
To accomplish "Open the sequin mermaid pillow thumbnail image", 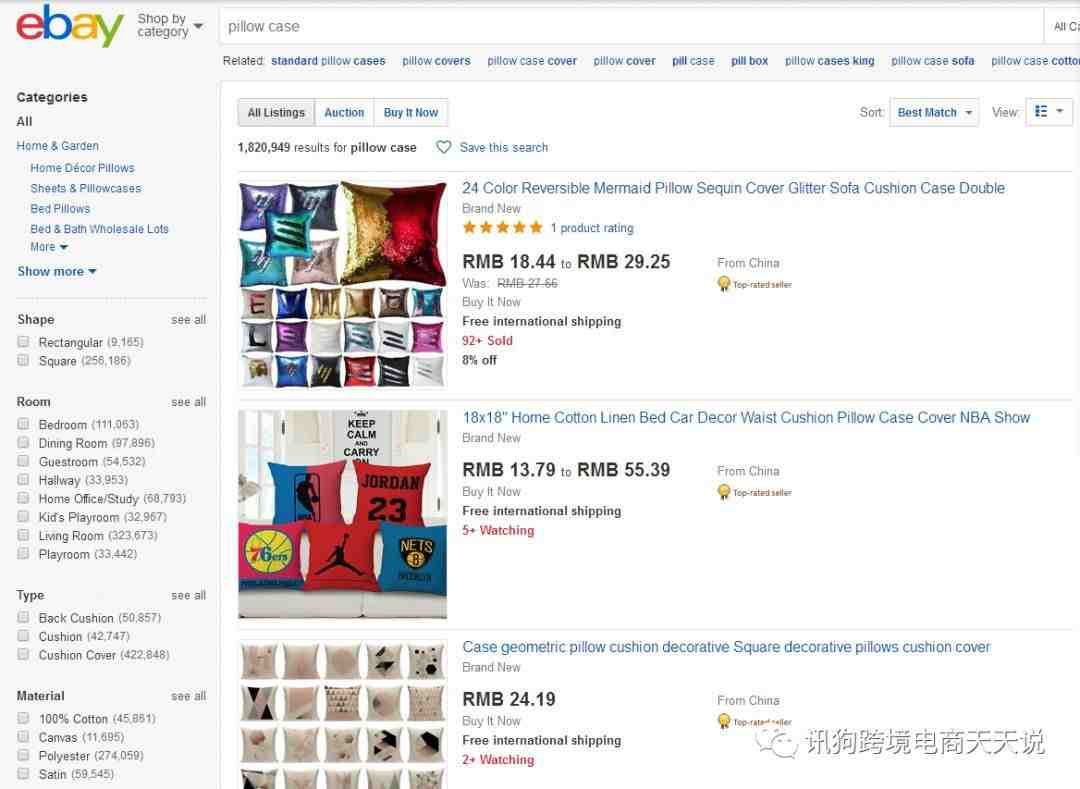I will 343,284.
